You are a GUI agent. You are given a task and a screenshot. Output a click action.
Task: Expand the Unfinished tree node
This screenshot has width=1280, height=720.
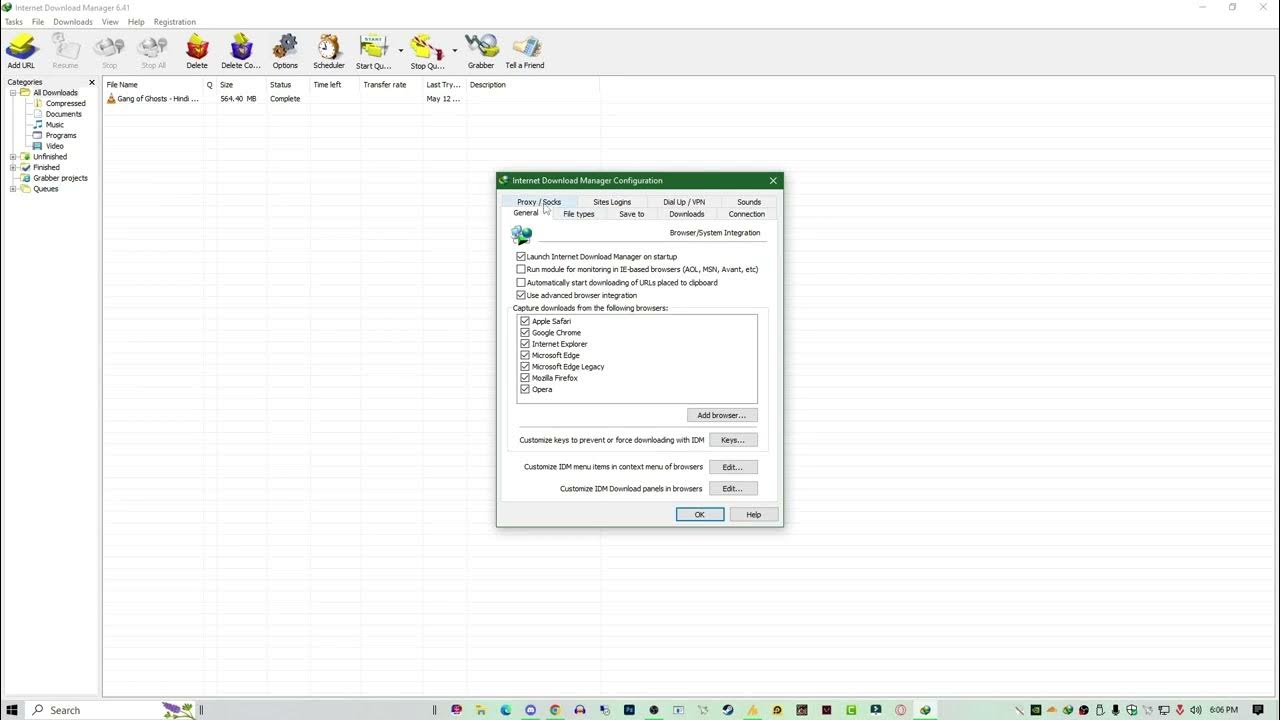tap(13, 157)
